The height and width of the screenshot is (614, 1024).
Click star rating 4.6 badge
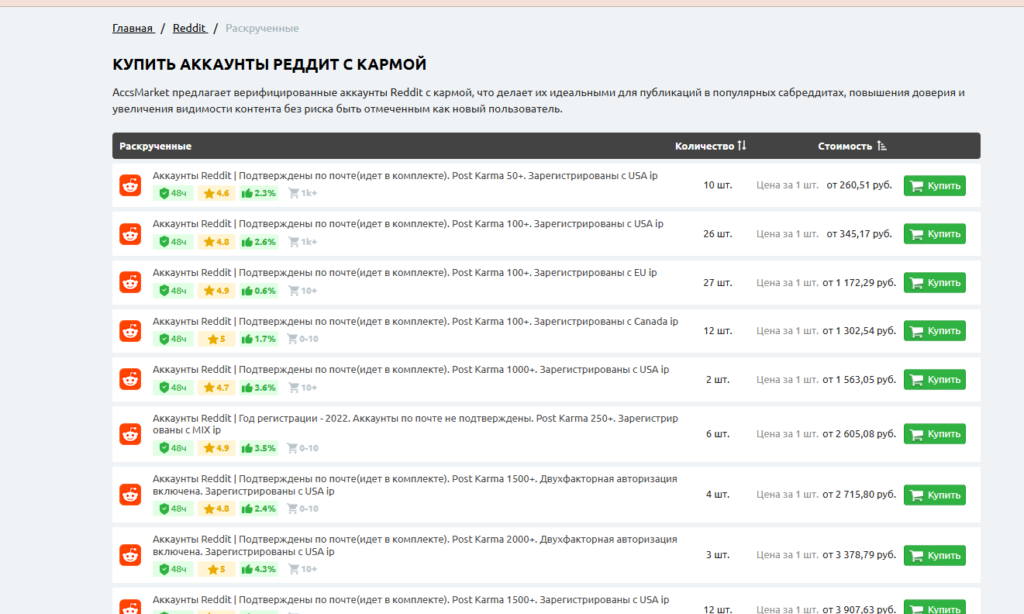coord(216,193)
